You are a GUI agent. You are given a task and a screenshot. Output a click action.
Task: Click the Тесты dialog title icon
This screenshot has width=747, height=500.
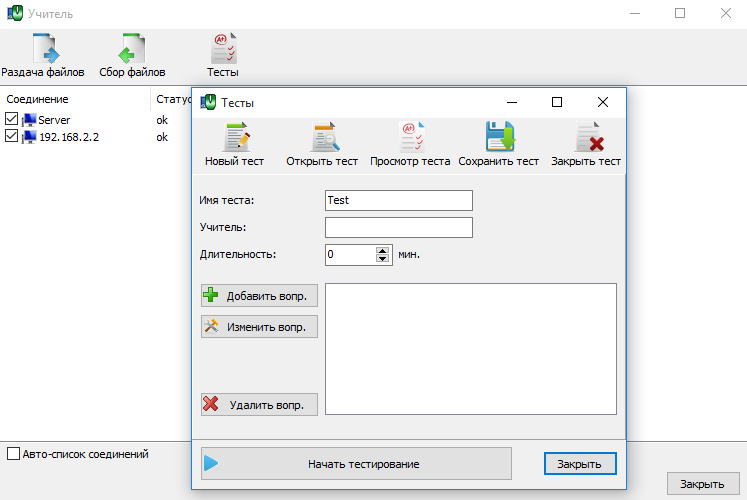[208, 102]
